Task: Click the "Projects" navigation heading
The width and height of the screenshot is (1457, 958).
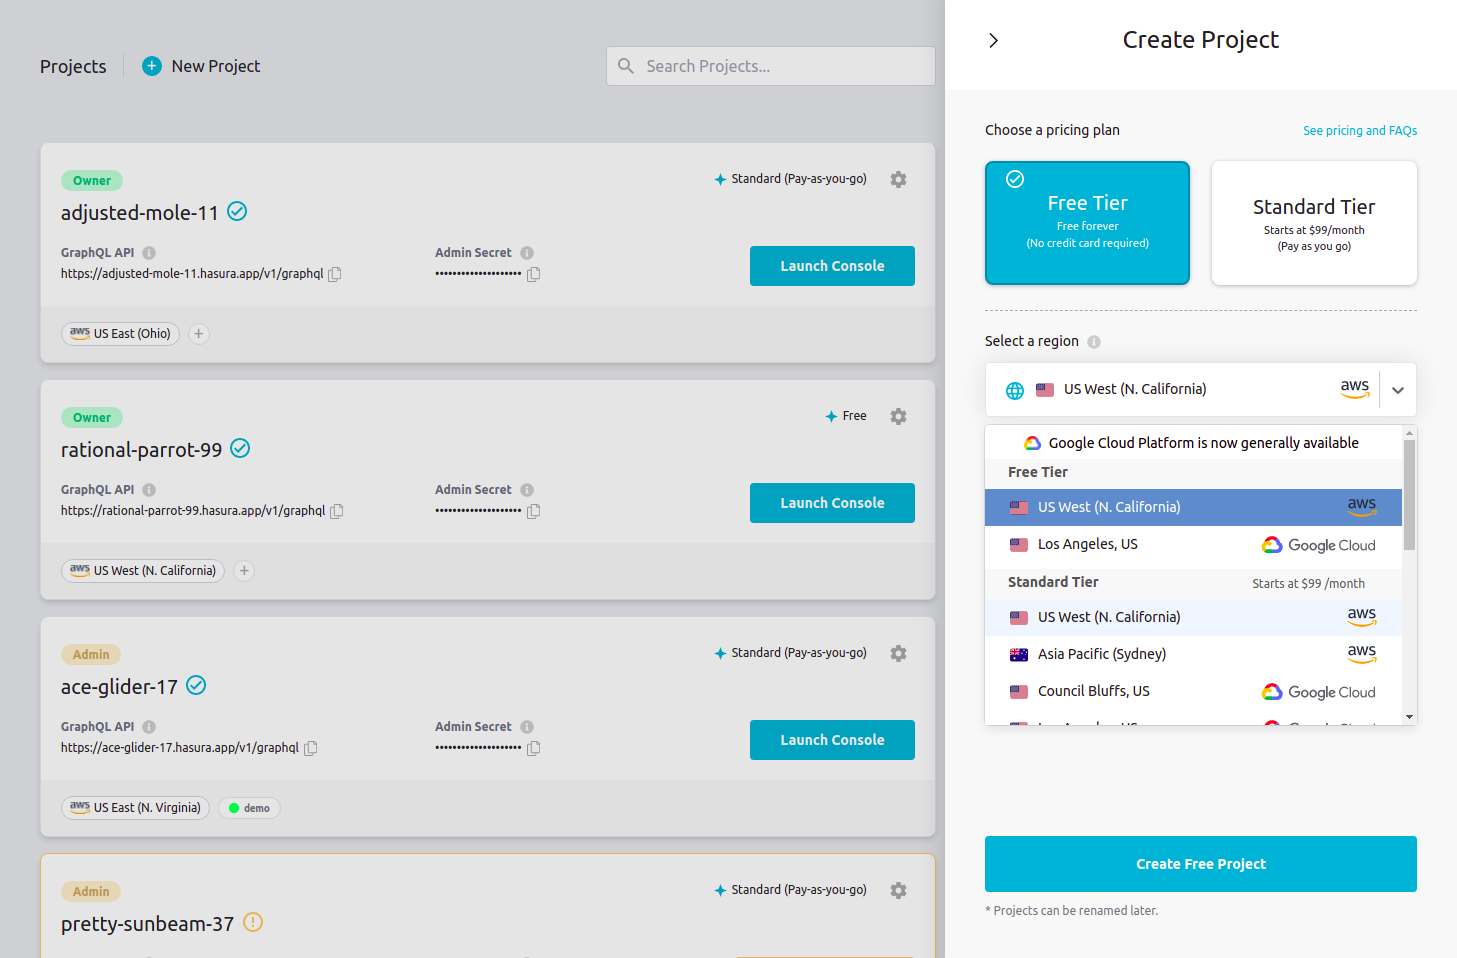Action: click(73, 66)
